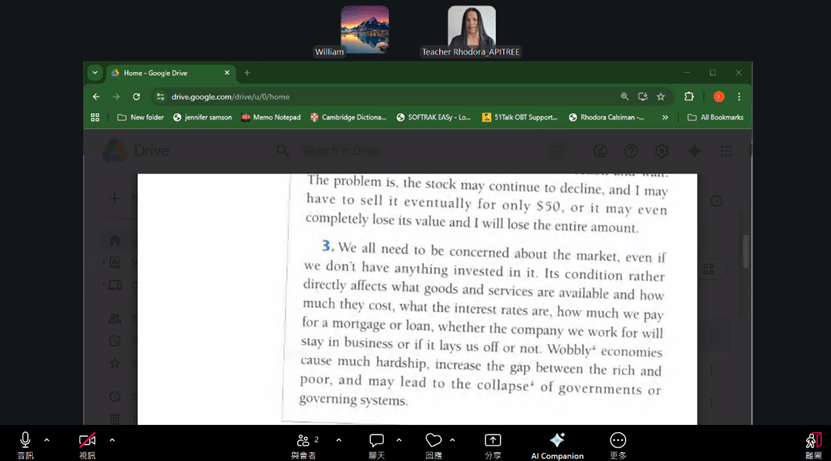Select Teacher Rhodora_APITREE video thumbnail
The height and width of the screenshot is (461, 831).
(x=471, y=31)
